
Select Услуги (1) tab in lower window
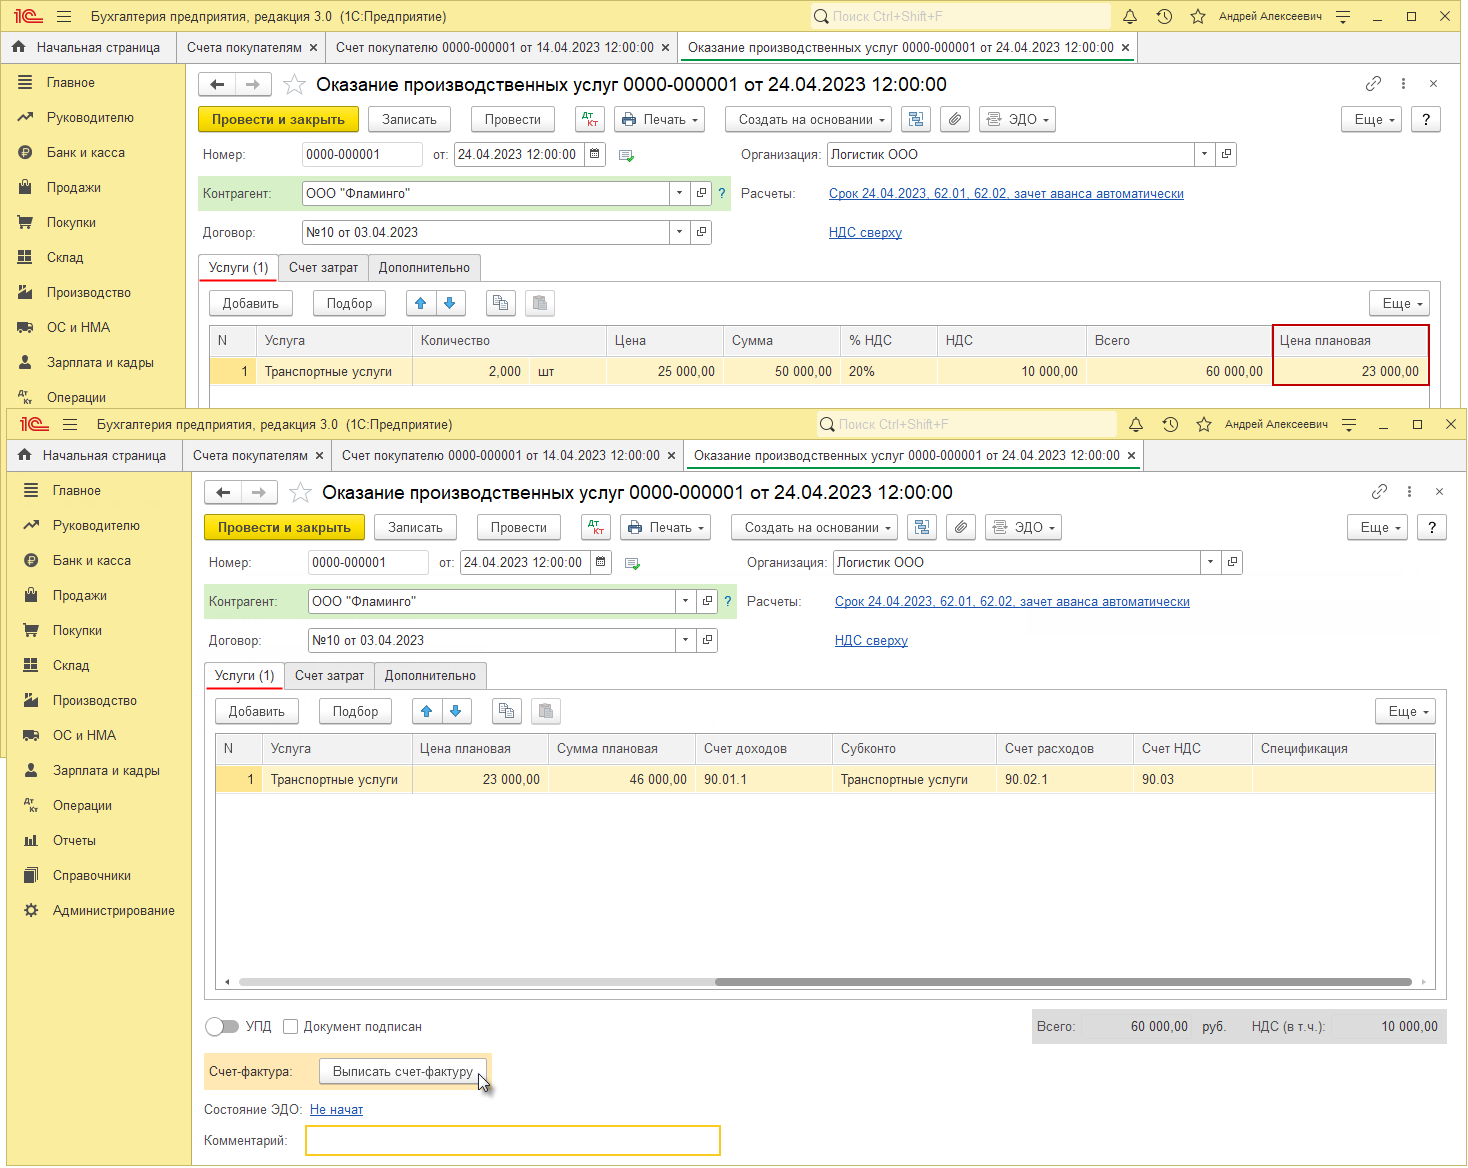tap(244, 676)
